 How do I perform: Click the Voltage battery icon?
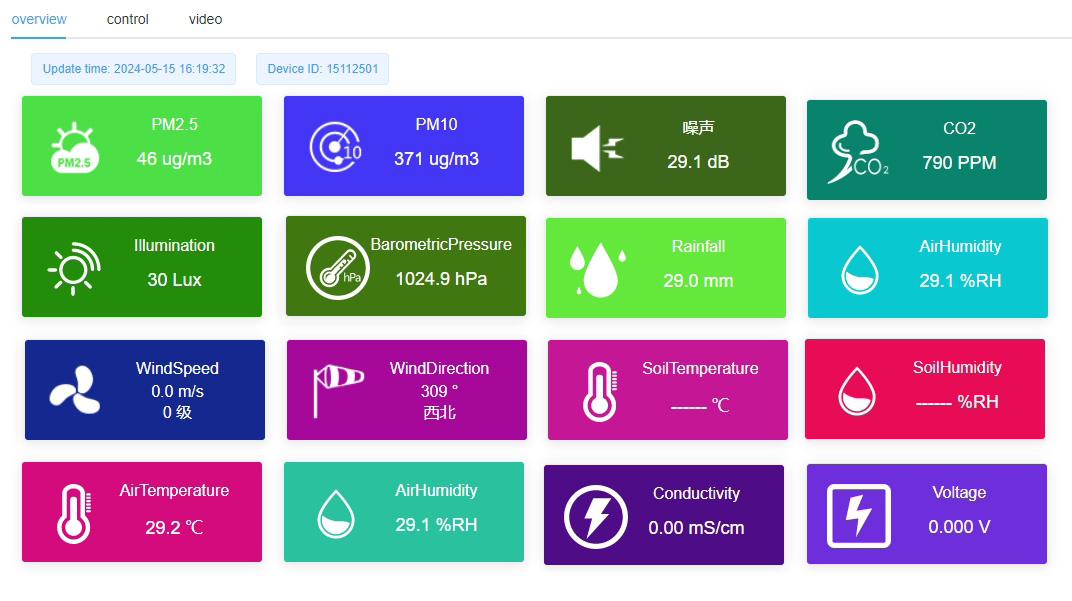tap(856, 513)
